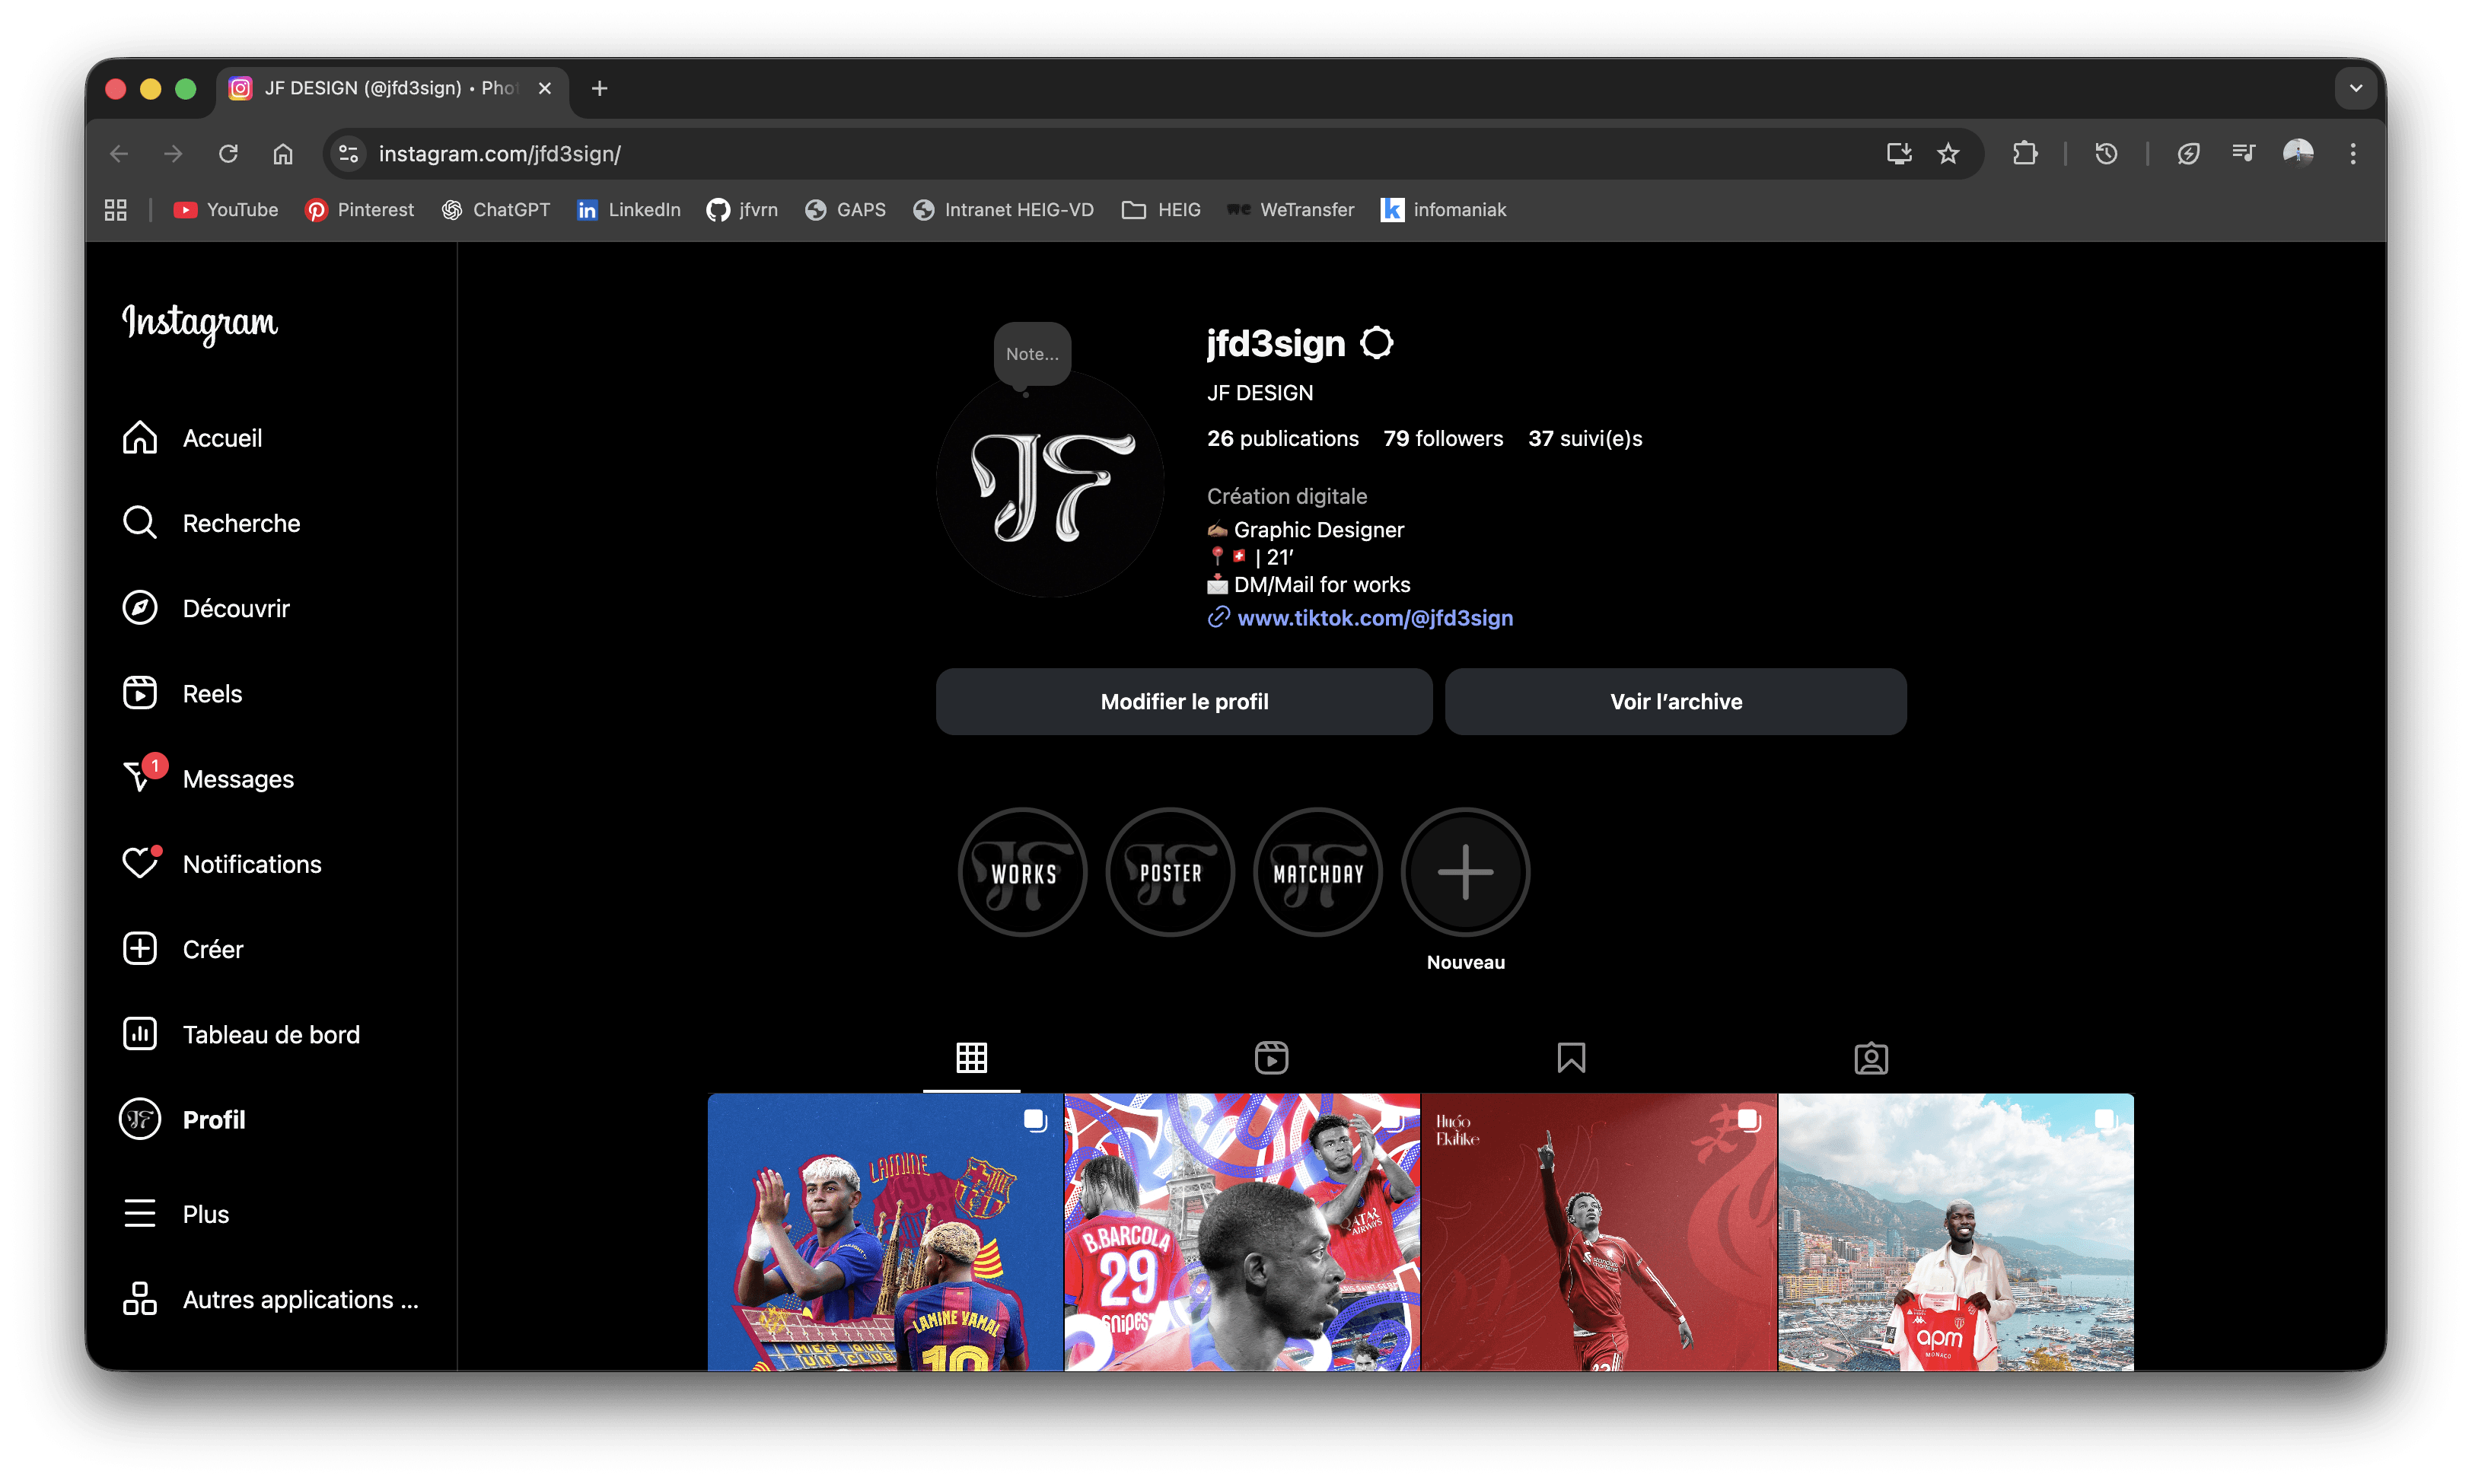
Task: Open the Lamine Yamal Barcelona post
Action: coord(885,1232)
